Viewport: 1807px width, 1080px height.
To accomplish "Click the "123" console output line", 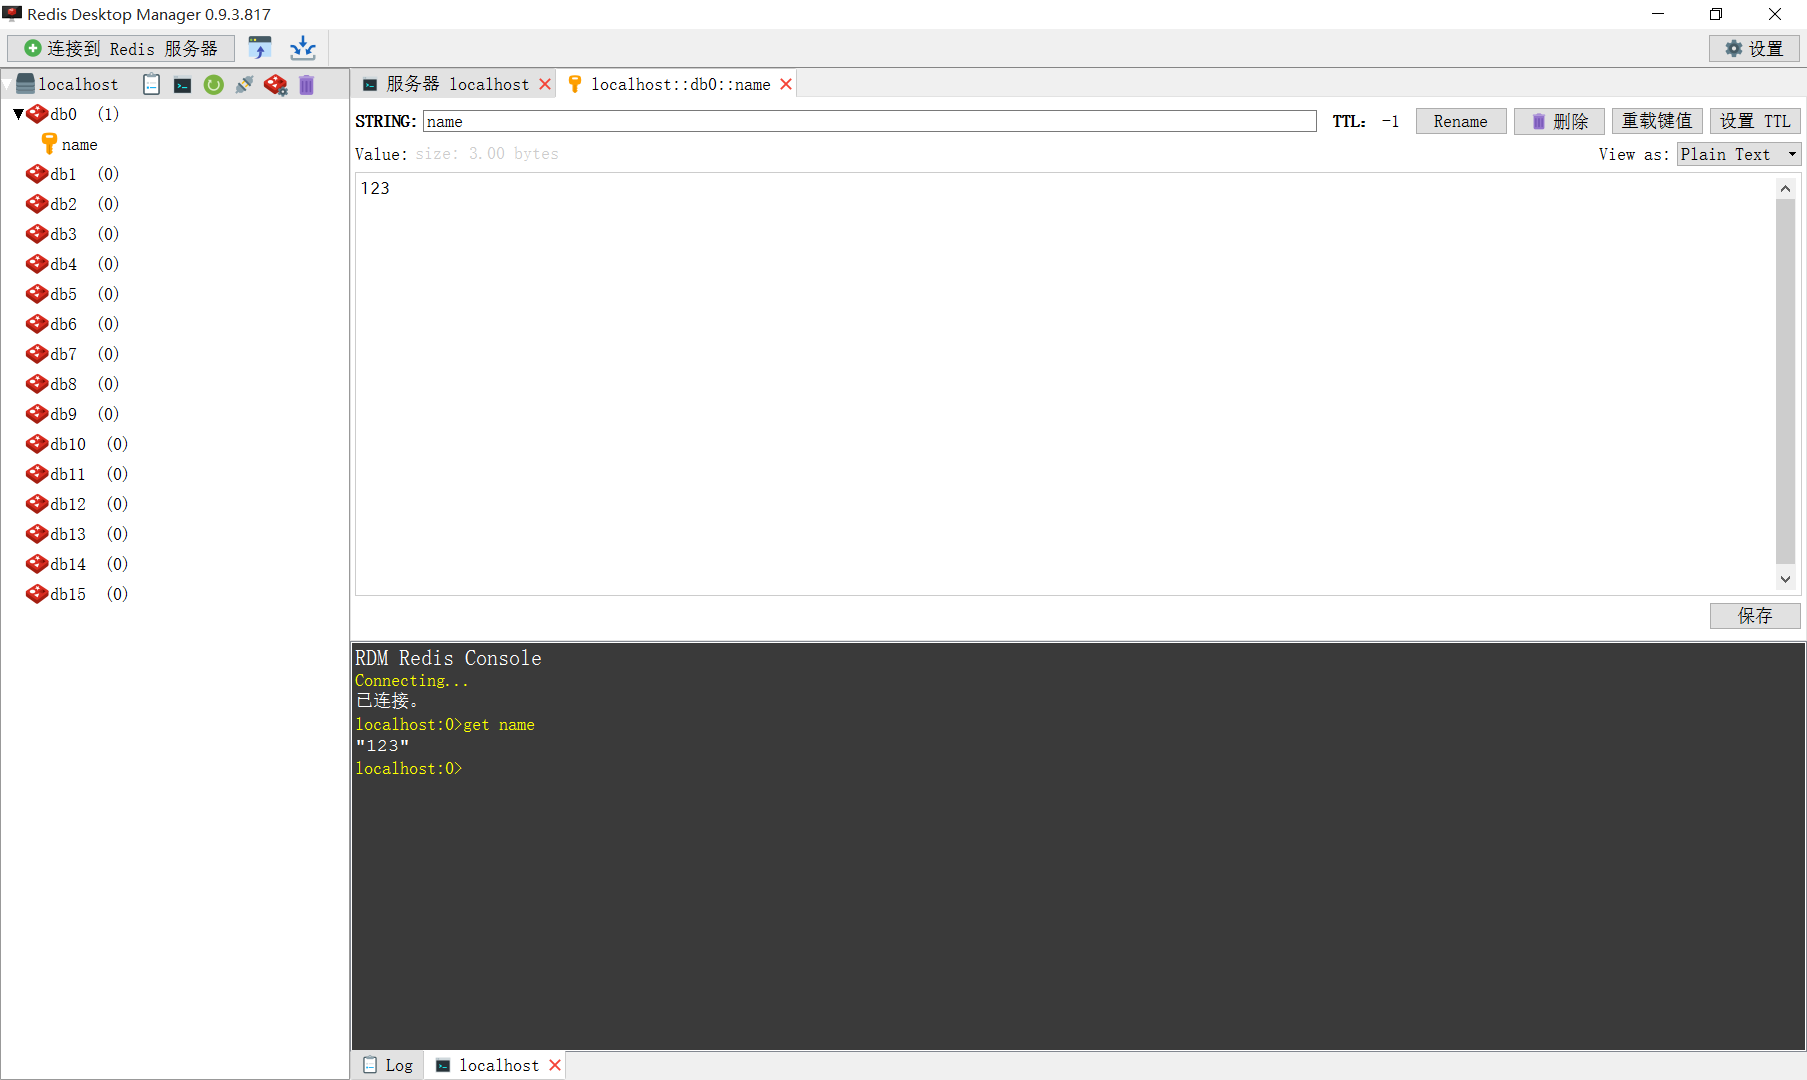I will point(382,746).
